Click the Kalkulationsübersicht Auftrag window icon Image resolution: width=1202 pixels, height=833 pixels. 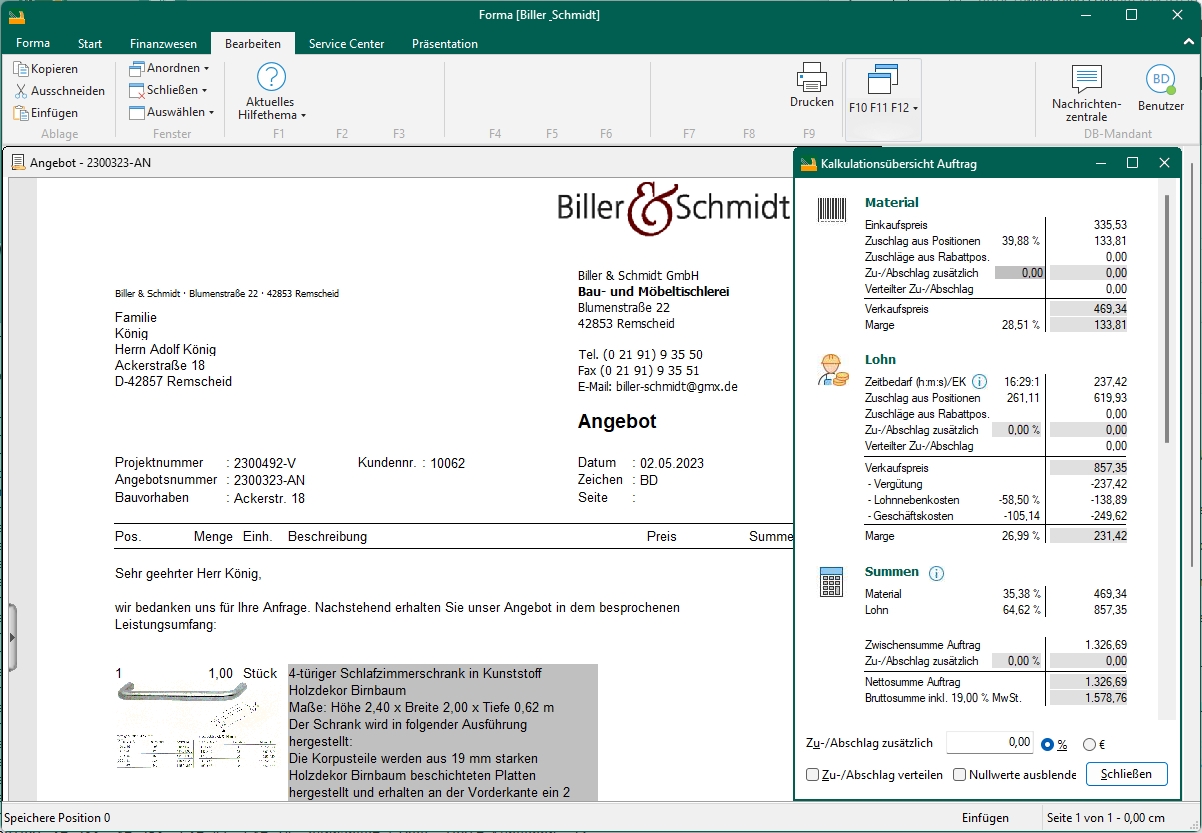click(x=808, y=163)
